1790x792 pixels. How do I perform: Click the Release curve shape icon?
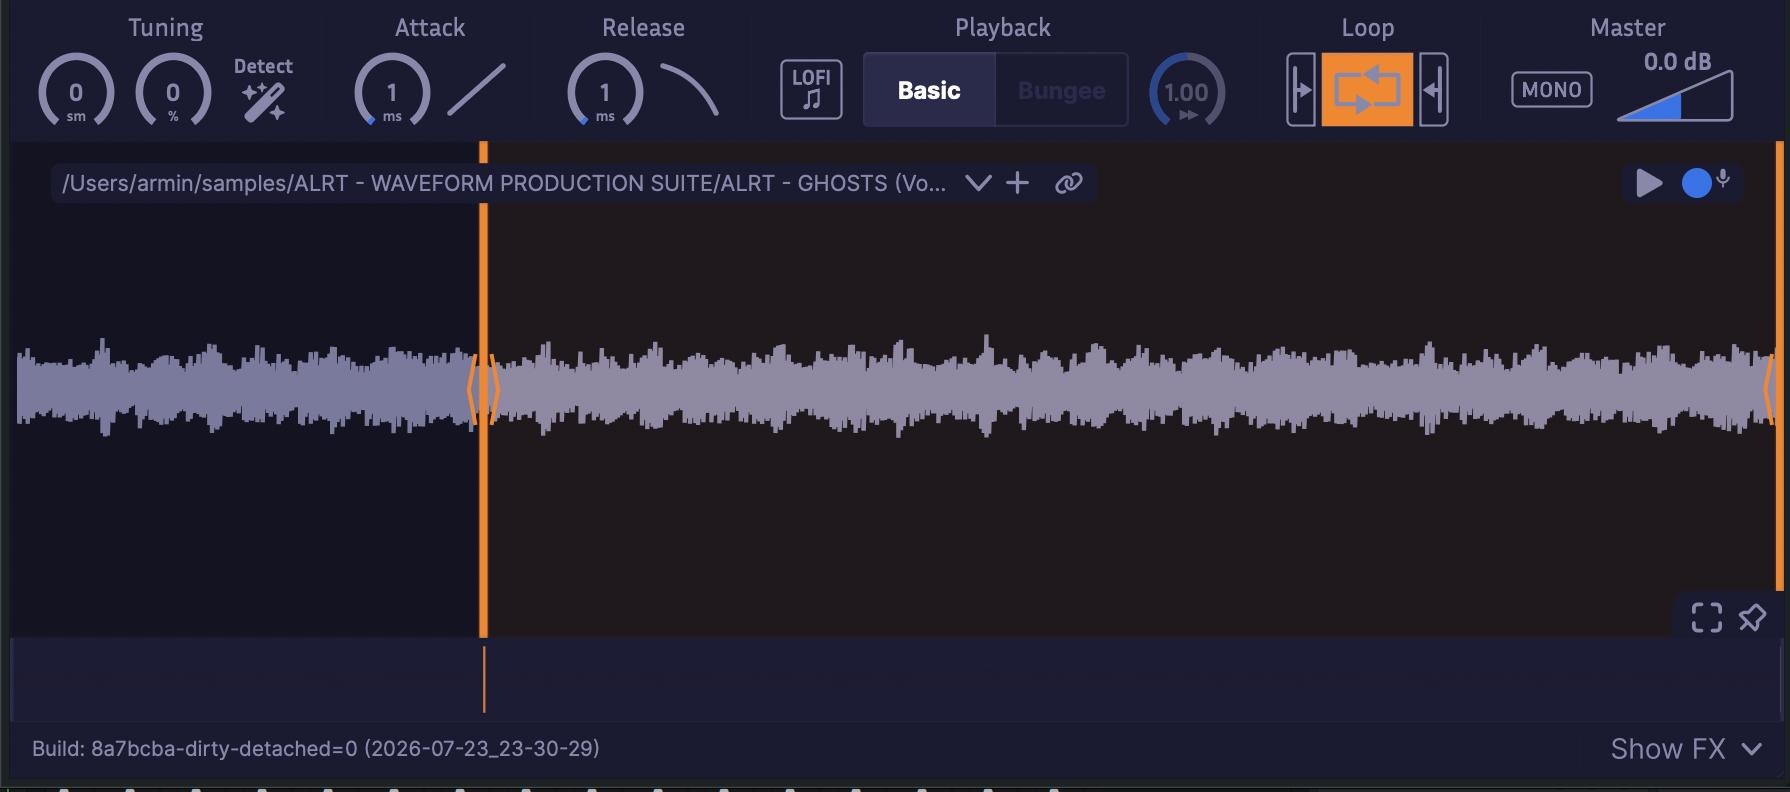point(690,90)
